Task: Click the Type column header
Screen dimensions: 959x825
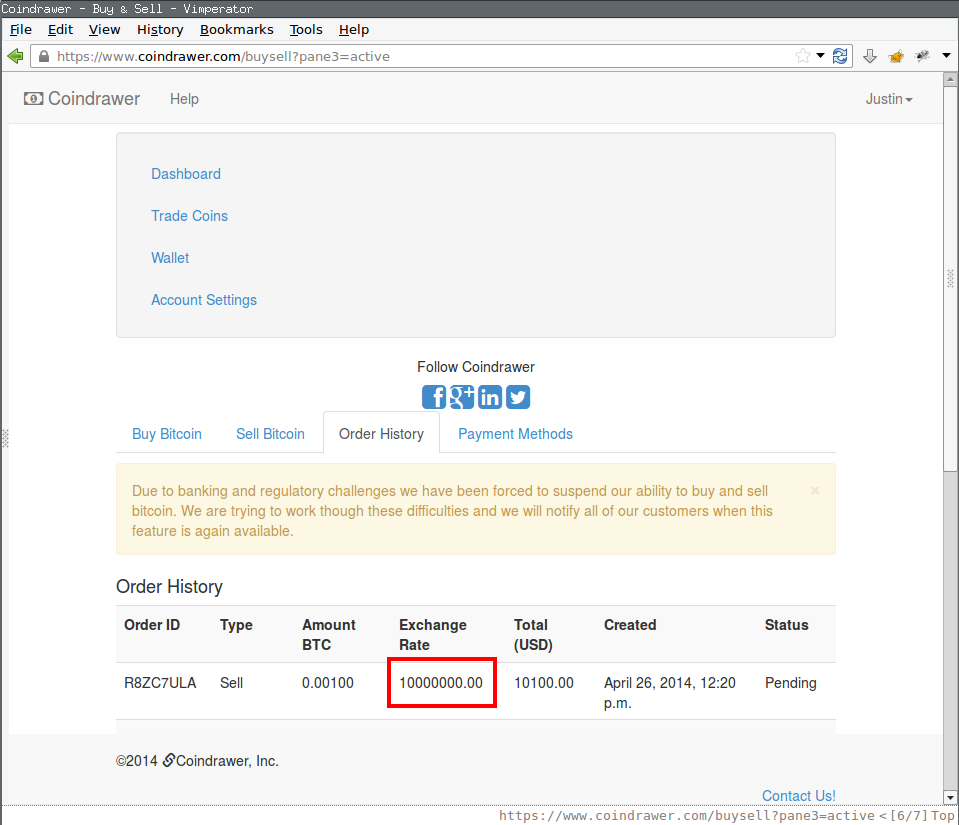Action: 236,625
